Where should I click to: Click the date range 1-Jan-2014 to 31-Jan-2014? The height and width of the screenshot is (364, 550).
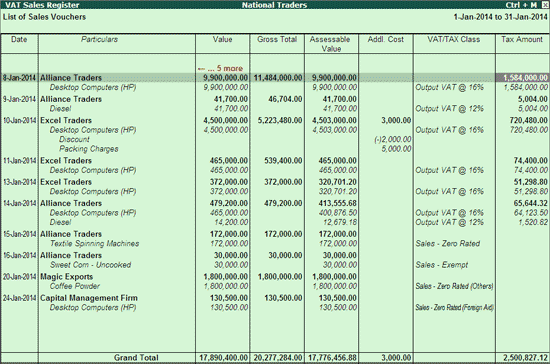coord(500,17)
